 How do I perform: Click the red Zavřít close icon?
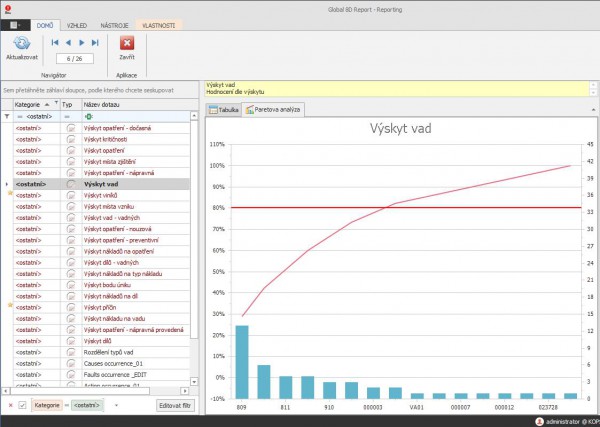[127, 43]
